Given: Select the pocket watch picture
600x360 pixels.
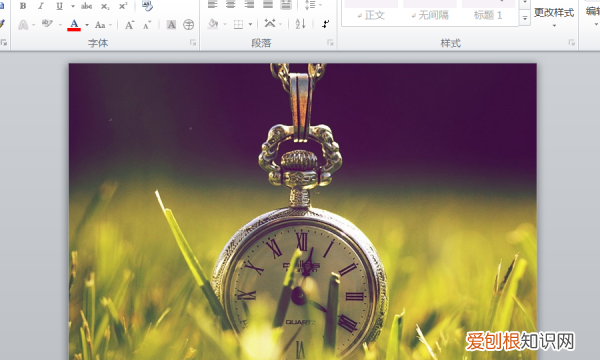Looking at the screenshot, I should 303,212.
